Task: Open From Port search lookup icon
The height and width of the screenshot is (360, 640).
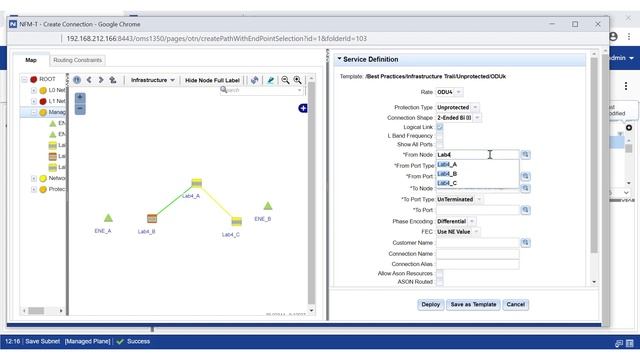Action: (x=525, y=176)
